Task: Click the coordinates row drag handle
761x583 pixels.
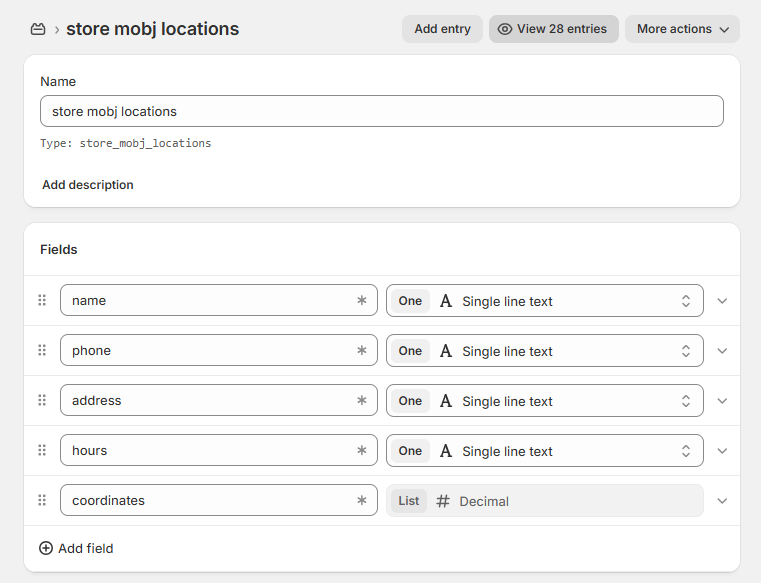Action: tap(42, 500)
